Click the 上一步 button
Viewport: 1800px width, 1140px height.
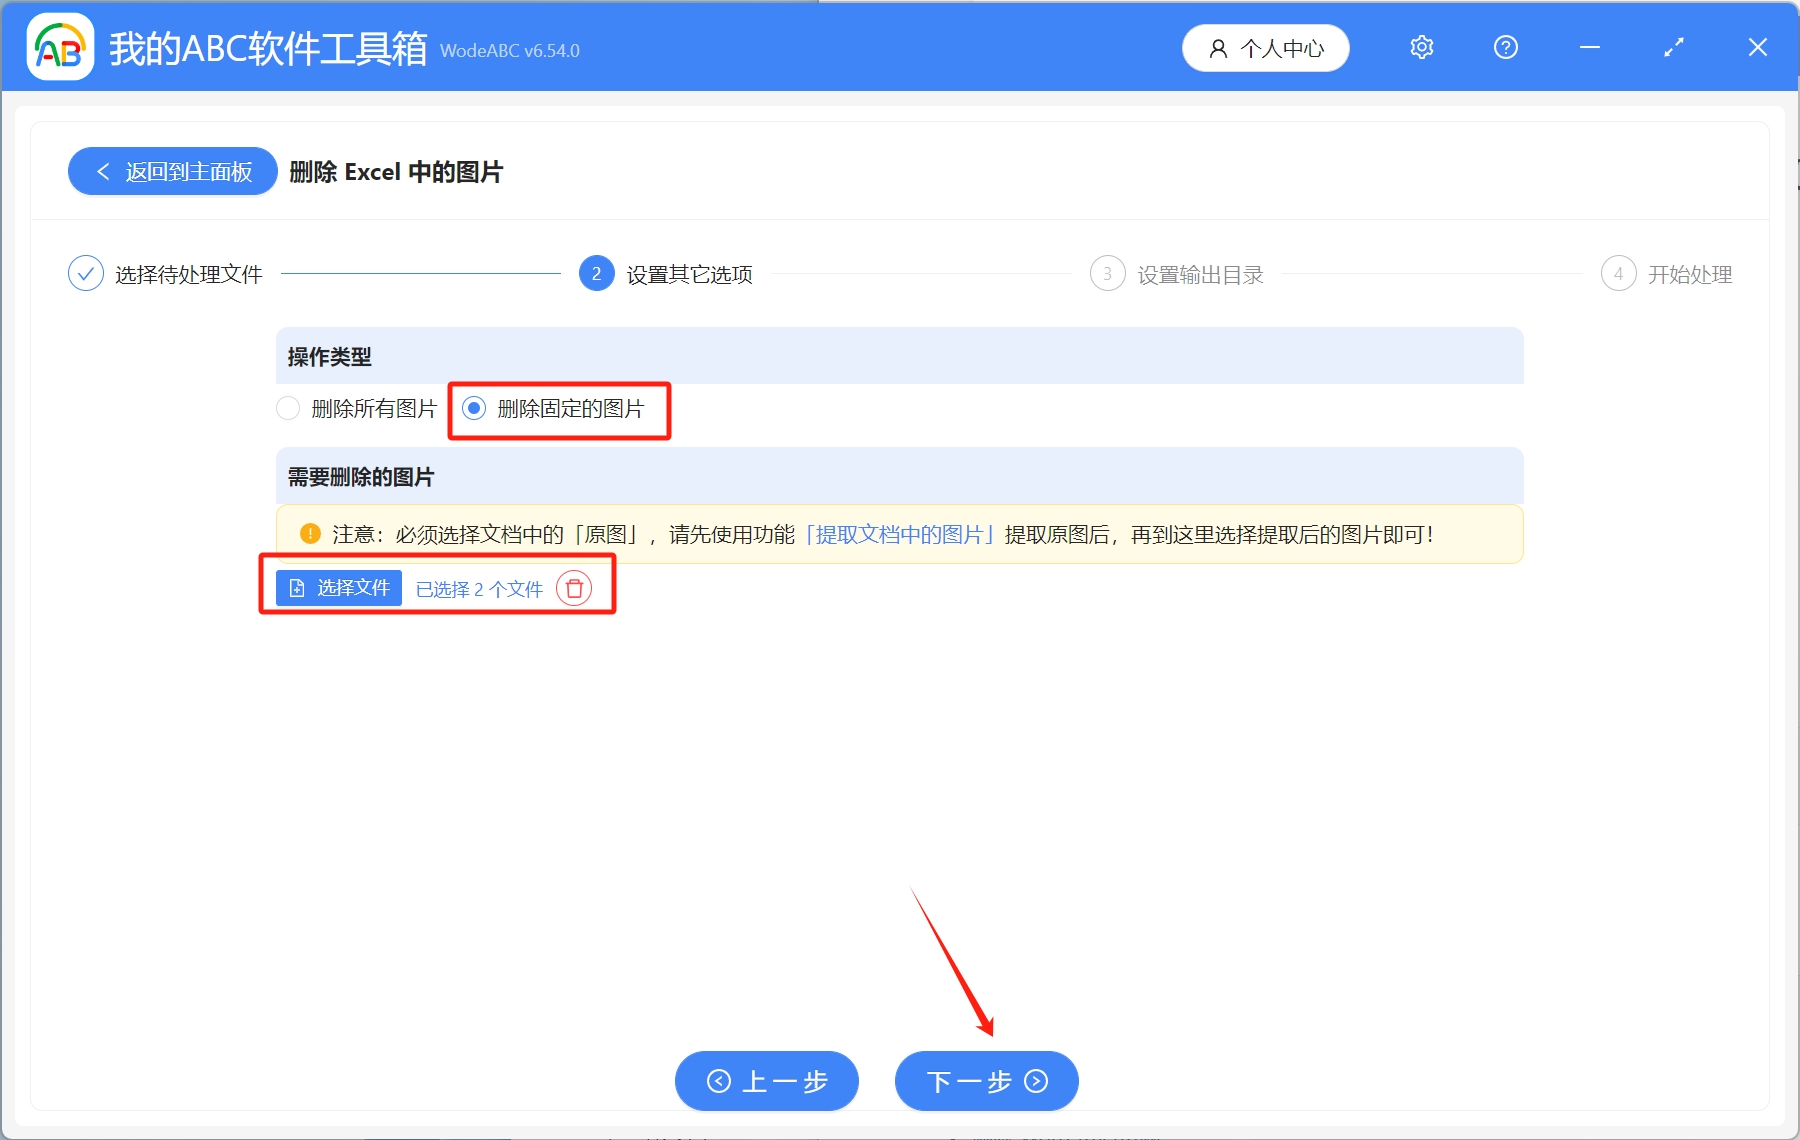point(766,1082)
